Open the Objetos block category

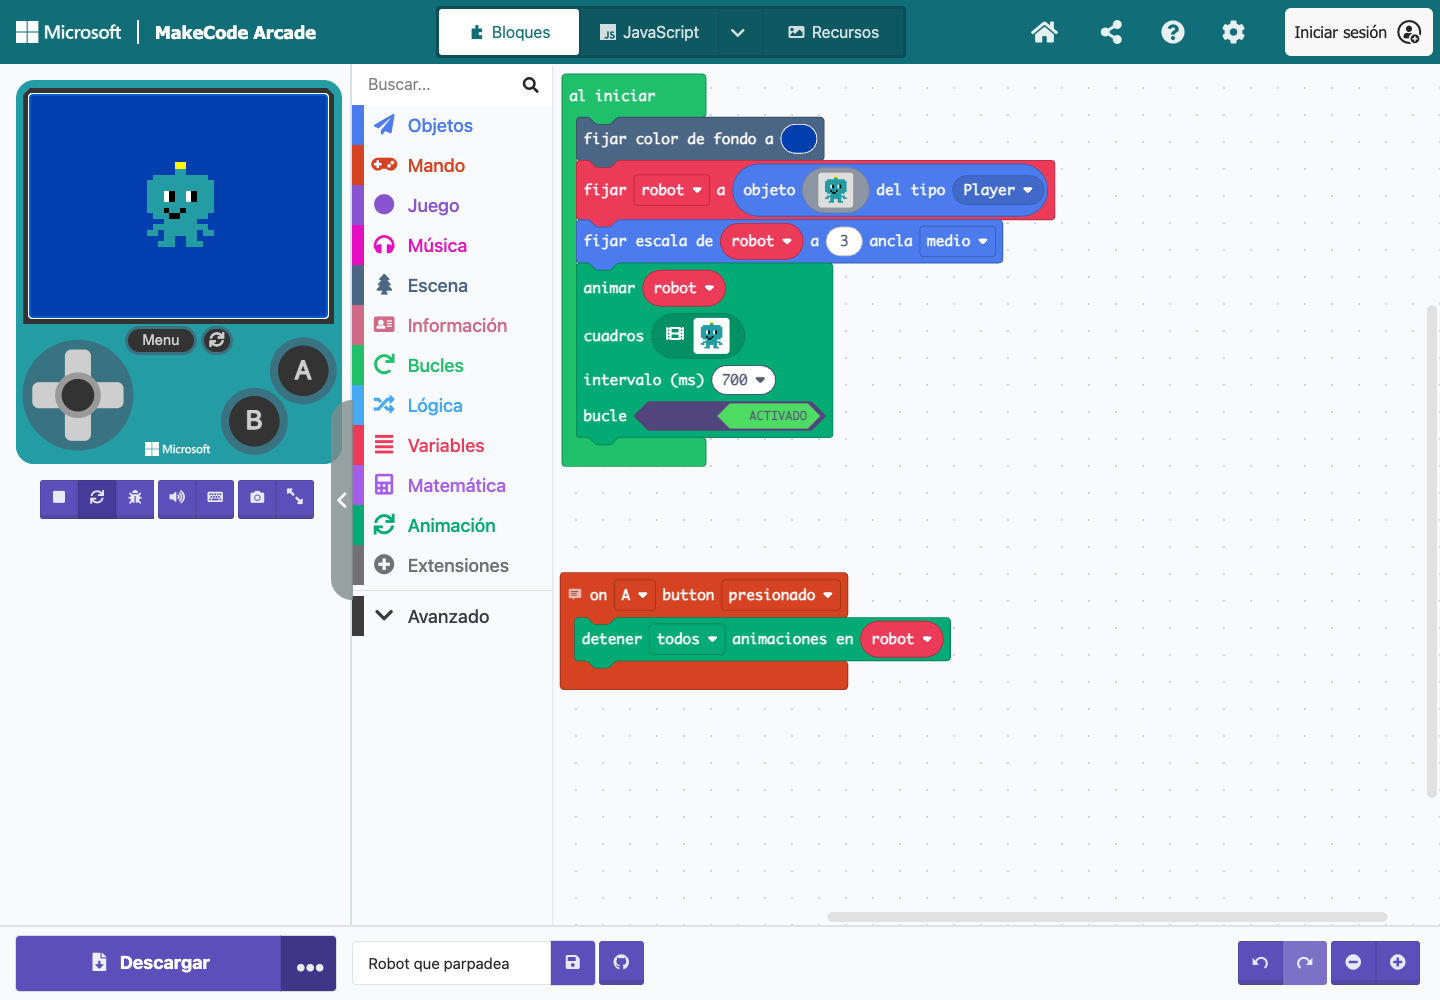coord(452,125)
